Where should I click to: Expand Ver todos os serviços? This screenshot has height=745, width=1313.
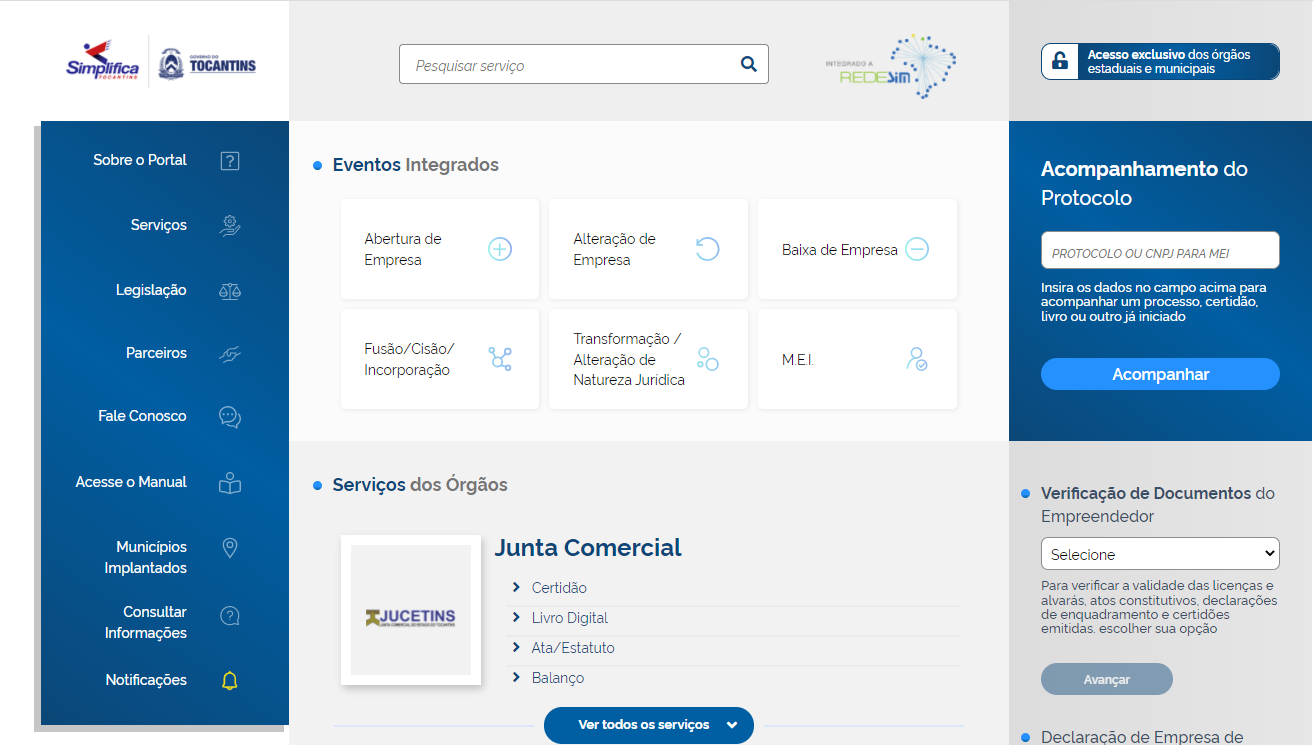pos(648,725)
